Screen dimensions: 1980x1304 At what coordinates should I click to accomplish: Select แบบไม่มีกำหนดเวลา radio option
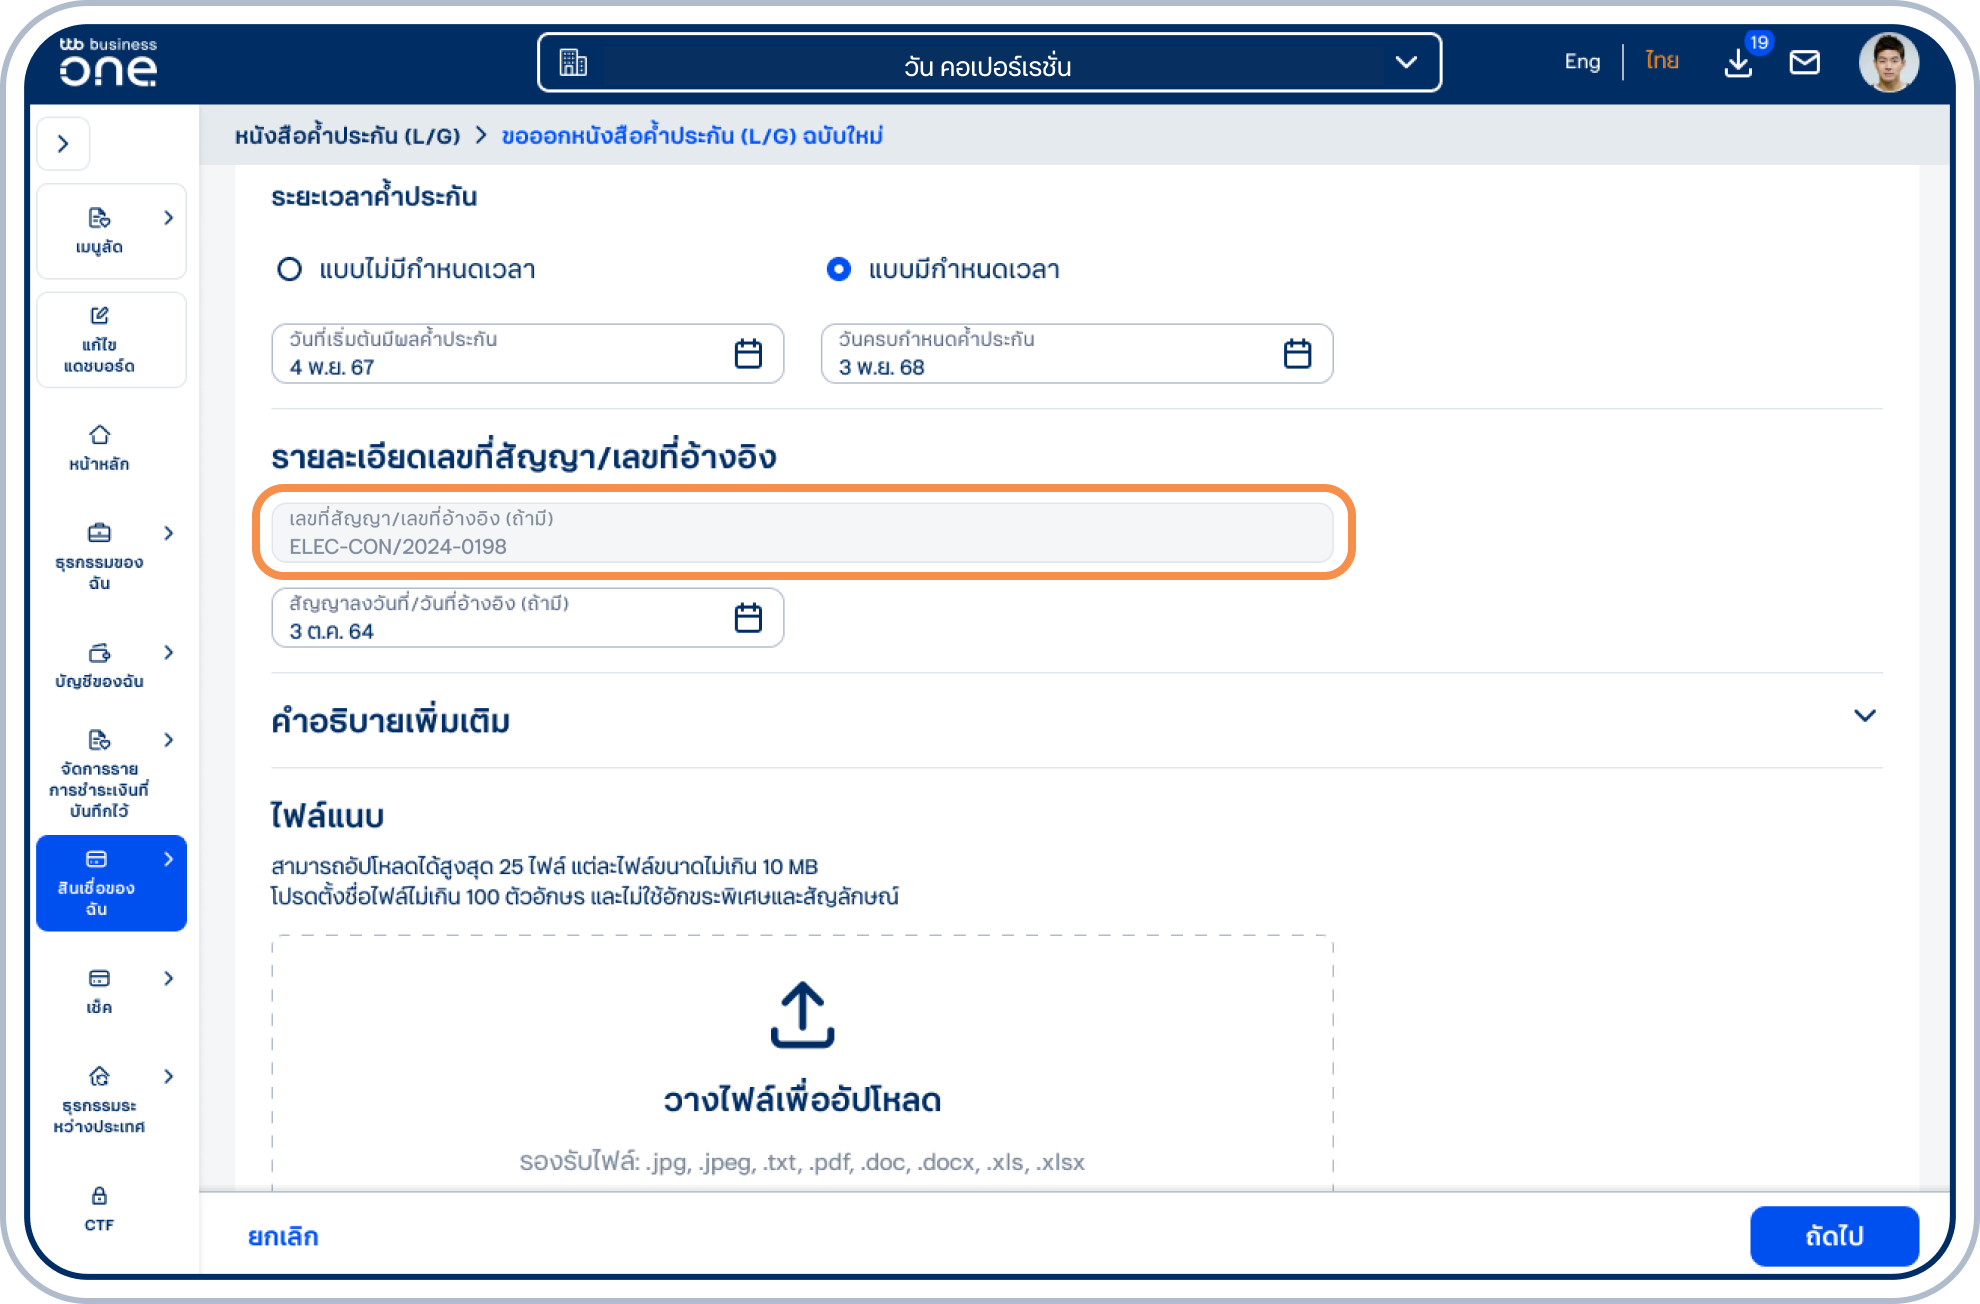click(290, 269)
